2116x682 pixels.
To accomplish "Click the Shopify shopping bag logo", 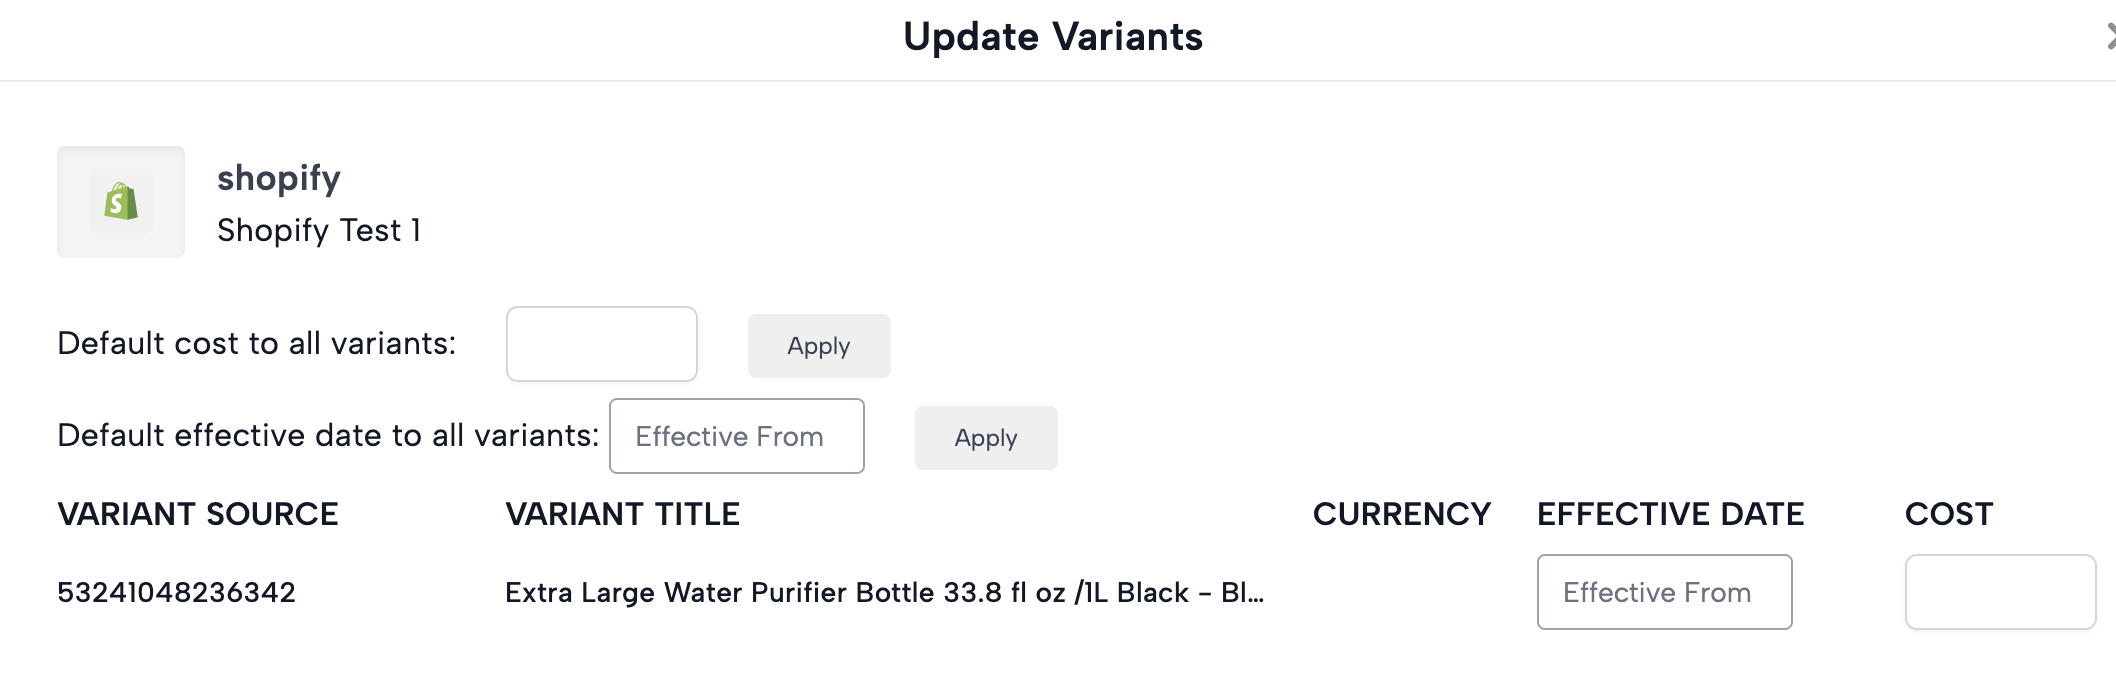I will pos(121,202).
